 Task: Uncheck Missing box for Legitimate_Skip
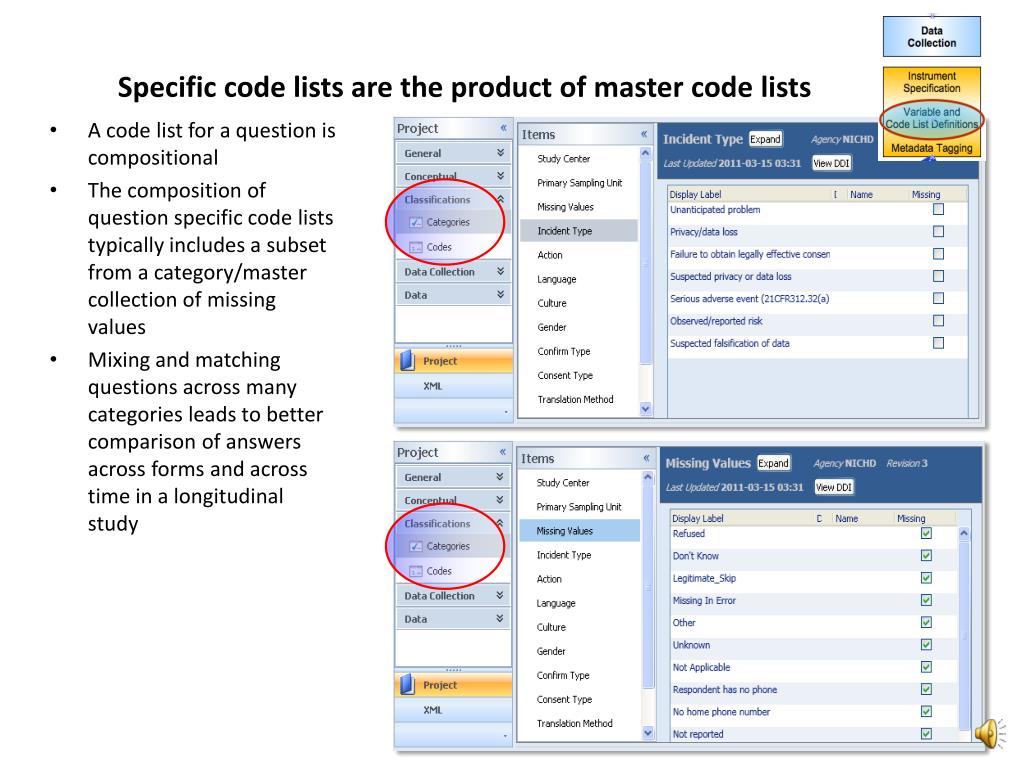pos(926,578)
